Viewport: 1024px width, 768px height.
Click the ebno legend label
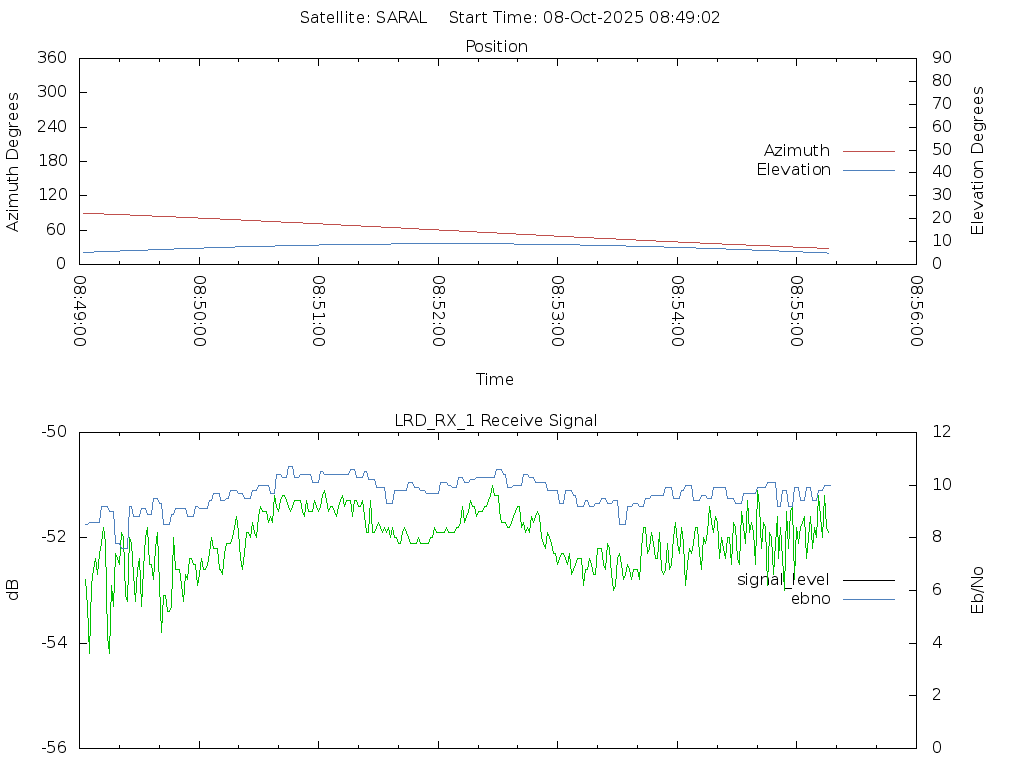click(810, 599)
